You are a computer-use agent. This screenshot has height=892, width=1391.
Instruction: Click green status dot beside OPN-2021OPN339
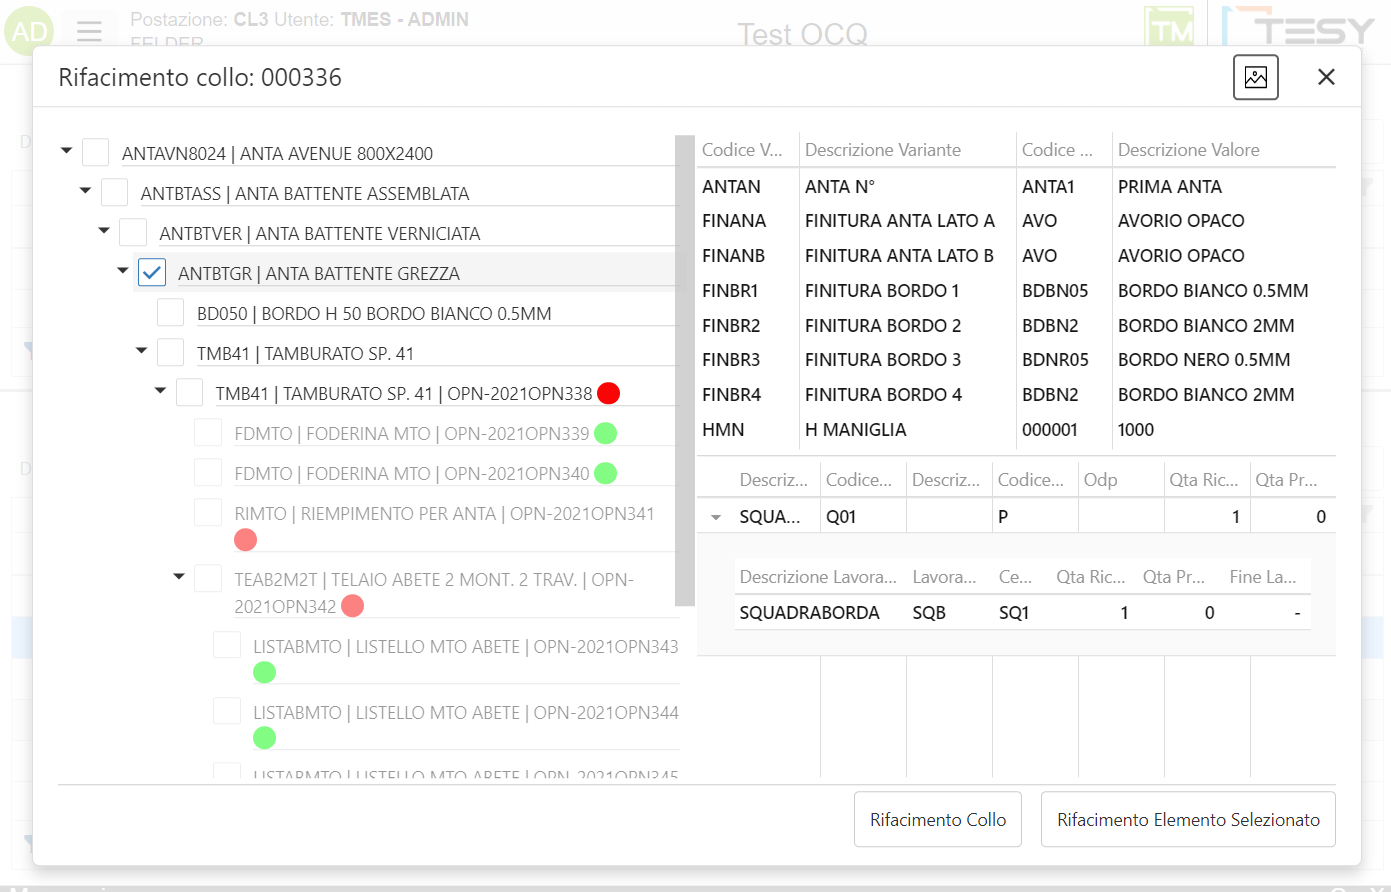click(x=605, y=433)
